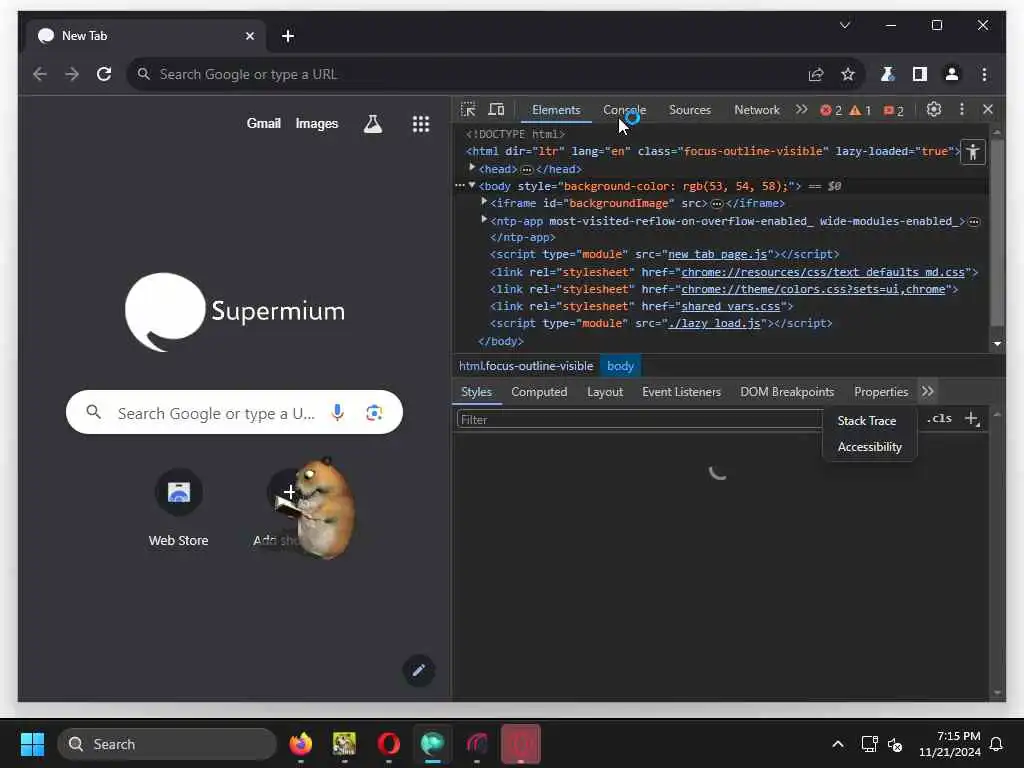Viewport: 1024px width, 768px height.
Task: Choose Stack Trace from the menu
Action: (867, 421)
